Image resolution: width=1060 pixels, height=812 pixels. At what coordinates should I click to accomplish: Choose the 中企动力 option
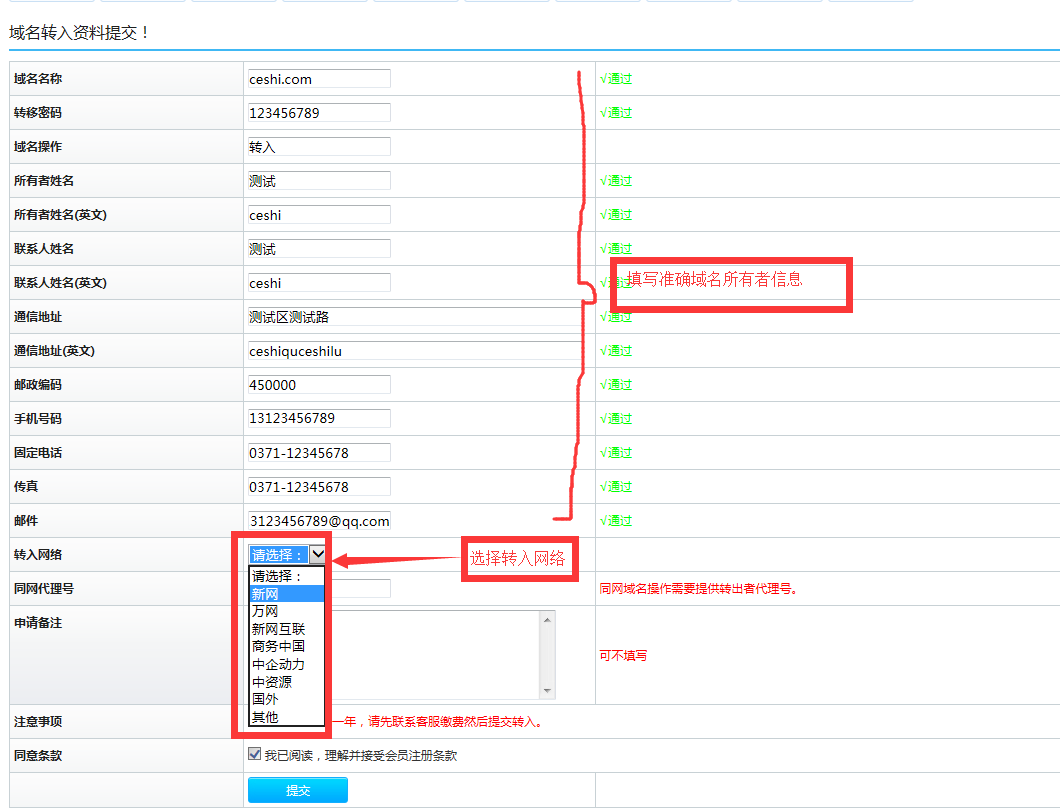point(286,664)
